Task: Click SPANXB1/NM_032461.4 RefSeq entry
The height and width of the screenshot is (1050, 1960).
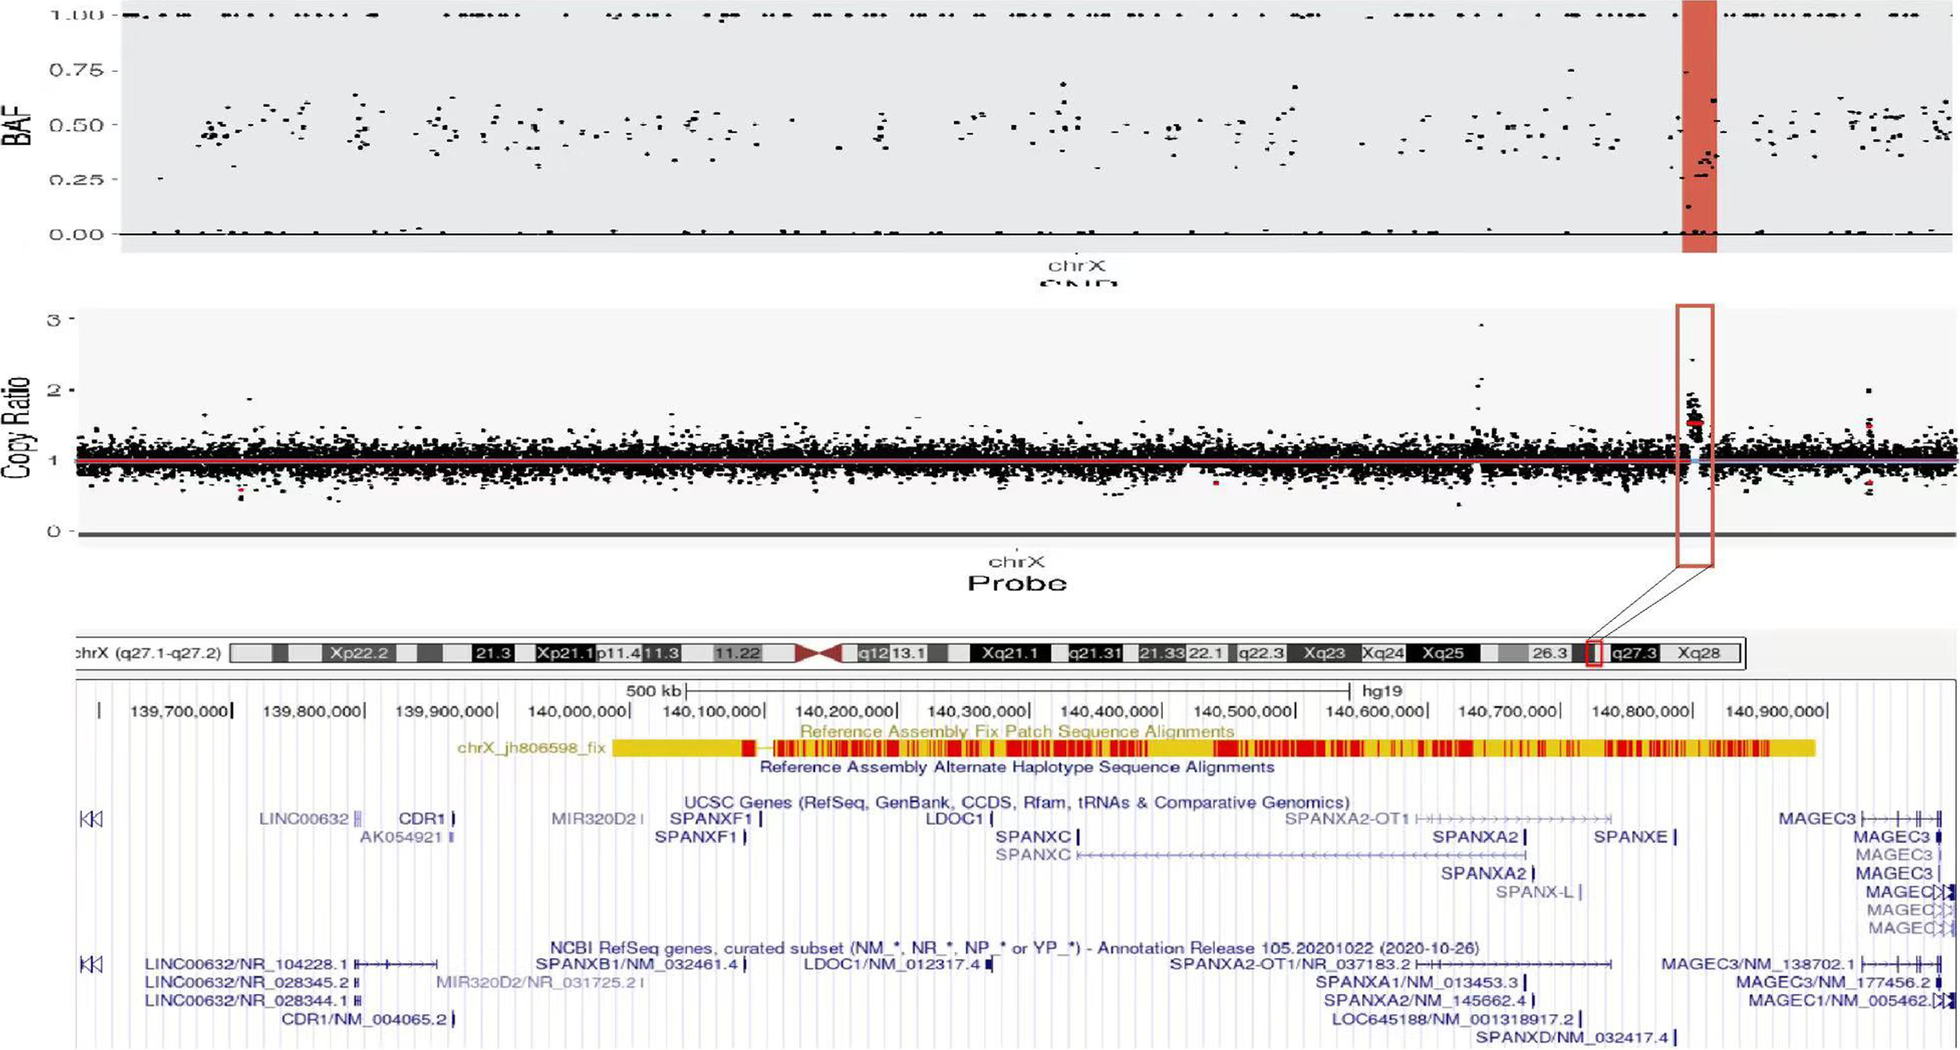Action: pyautogui.click(x=637, y=964)
